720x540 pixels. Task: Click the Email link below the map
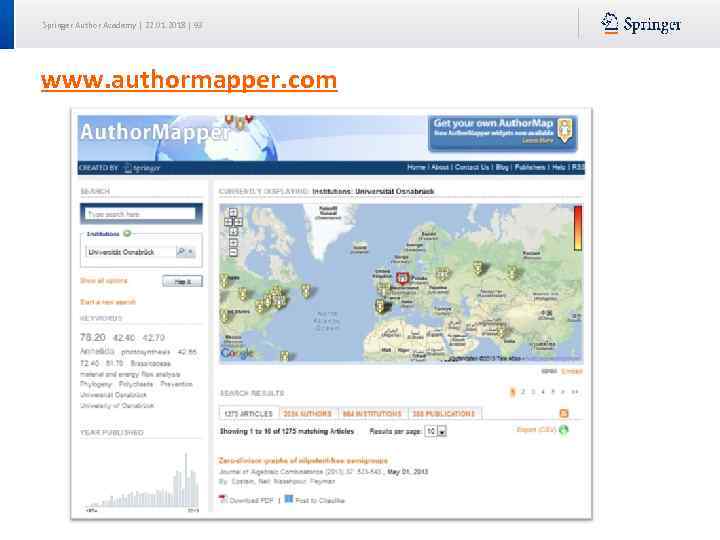coord(572,371)
